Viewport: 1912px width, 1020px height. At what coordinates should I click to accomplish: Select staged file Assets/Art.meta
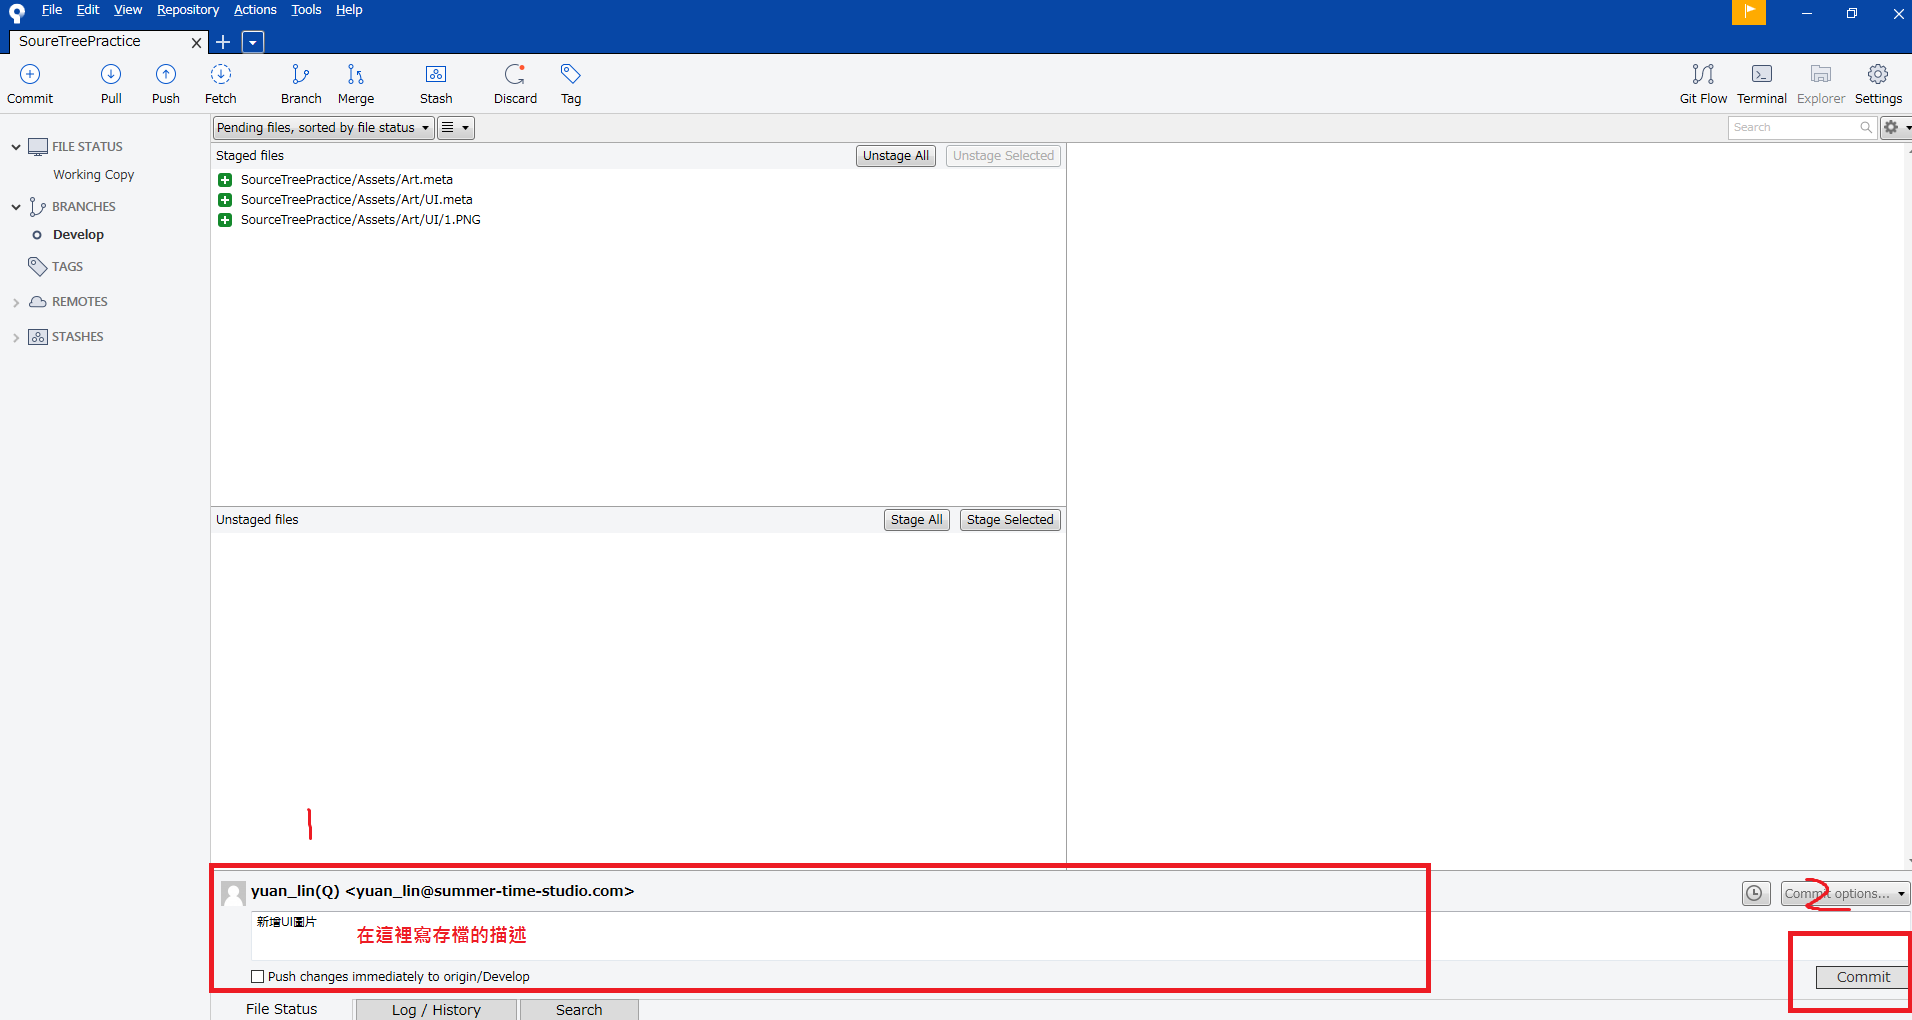pos(347,180)
